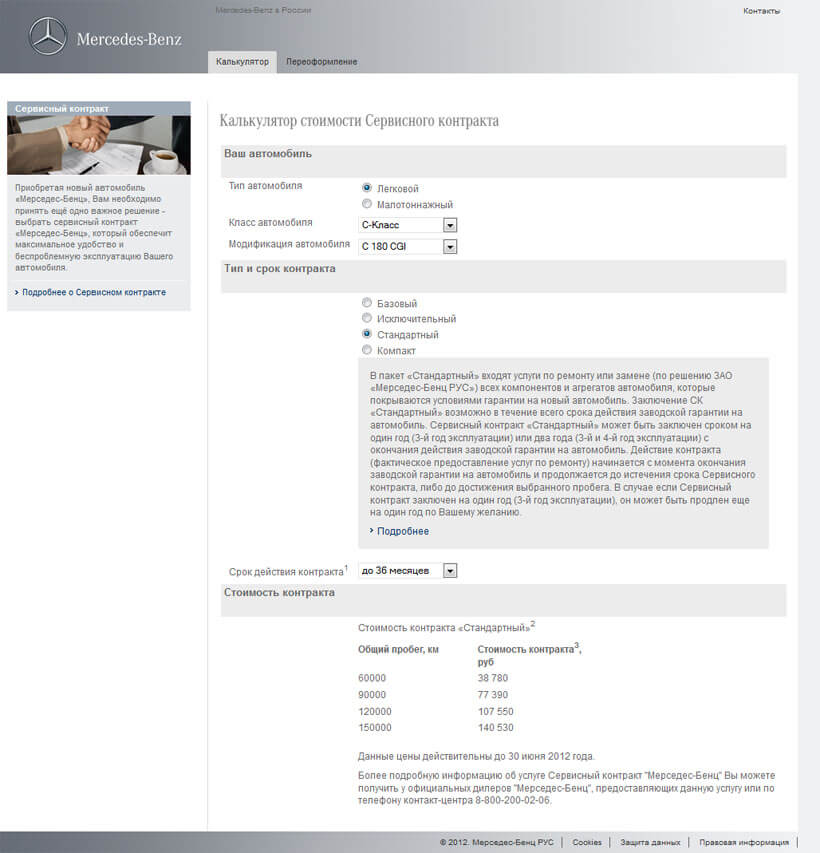Click the Cookies footer link
This screenshot has height=853, width=820.
tap(587, 842)
